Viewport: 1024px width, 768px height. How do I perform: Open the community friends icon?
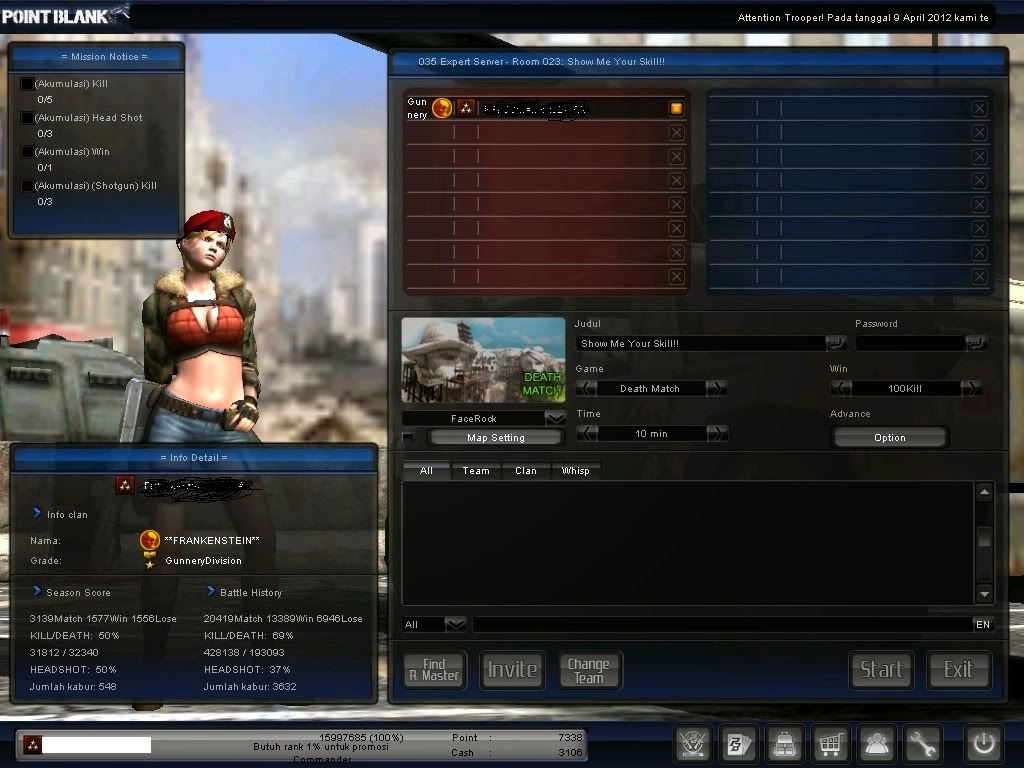[x=876, y=743]
